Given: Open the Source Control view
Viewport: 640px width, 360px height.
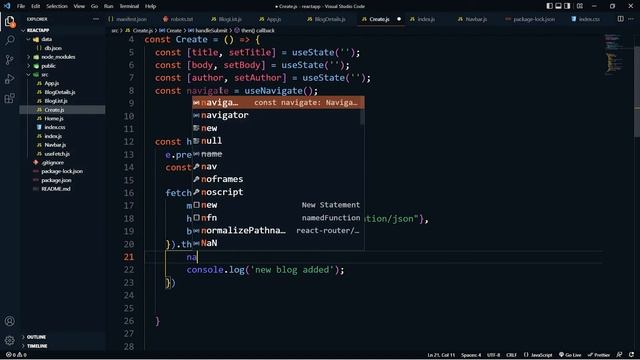Looking at the screenshot, I should click(9, 60).
